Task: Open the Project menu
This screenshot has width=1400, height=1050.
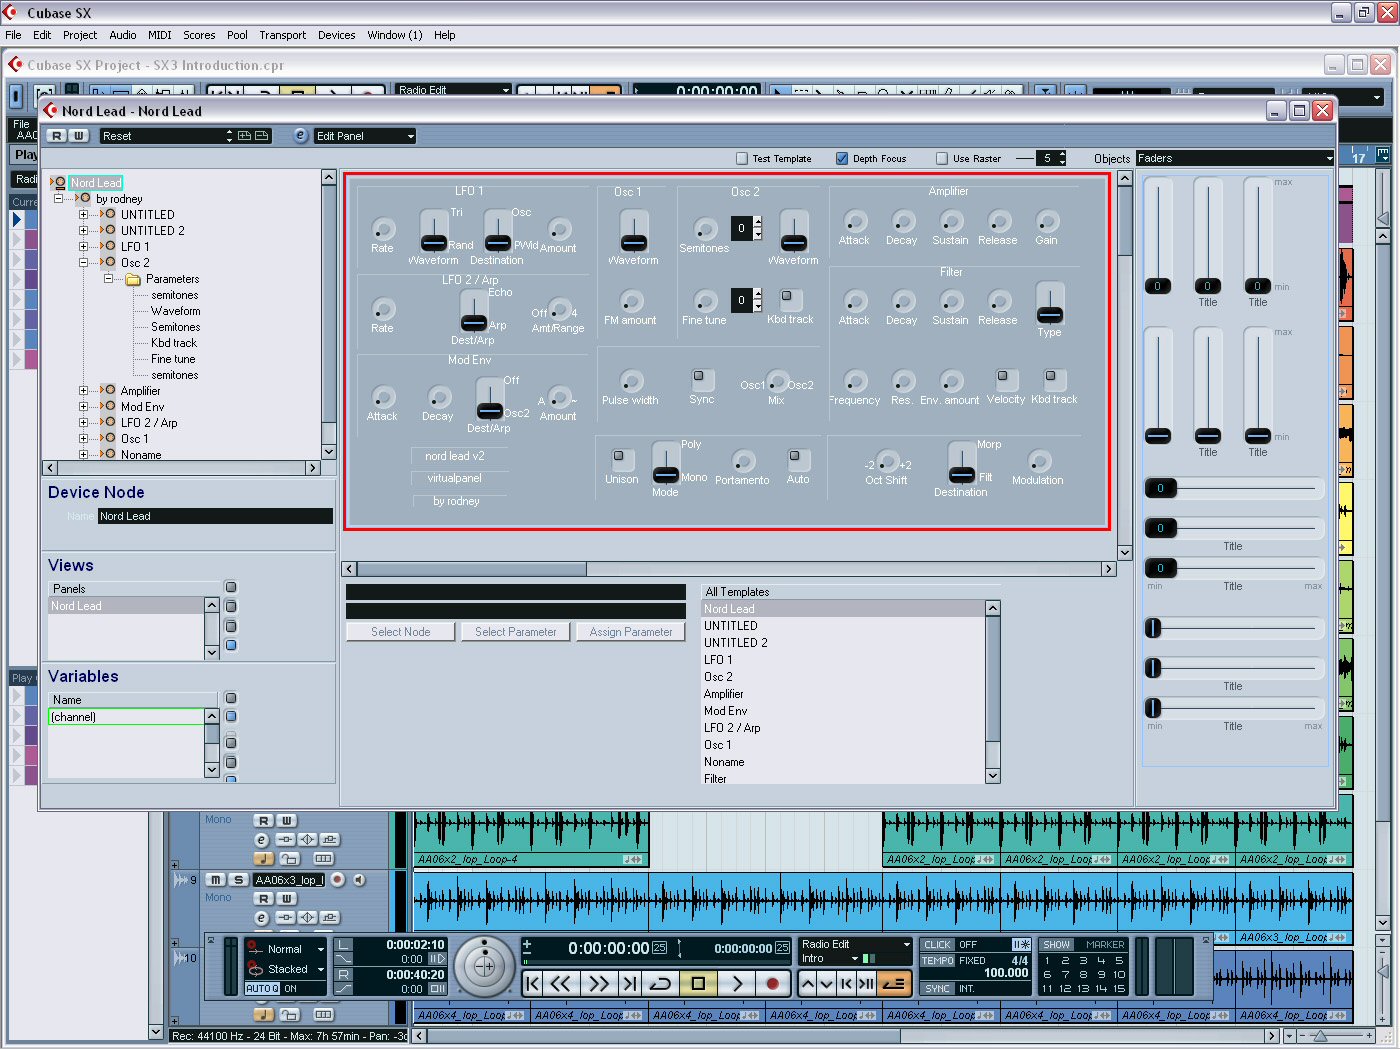Action: point(80,35)
